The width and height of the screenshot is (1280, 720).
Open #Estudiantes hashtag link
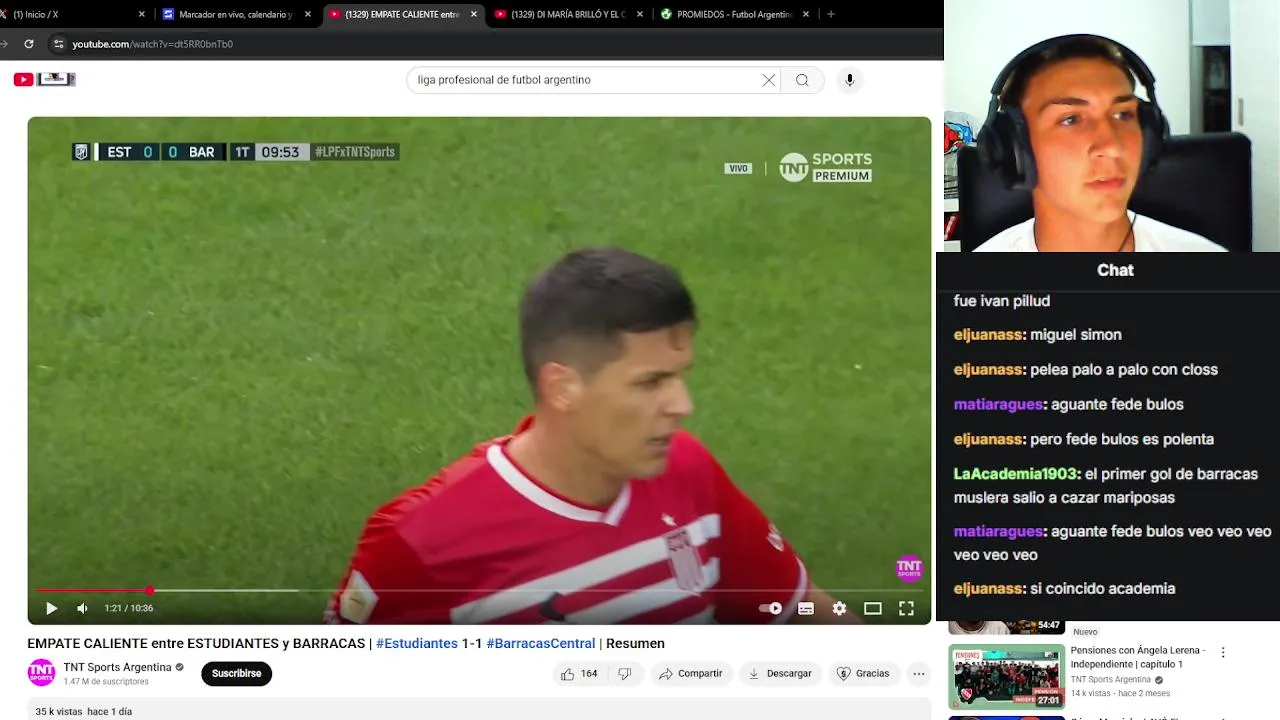click(417, 644)
